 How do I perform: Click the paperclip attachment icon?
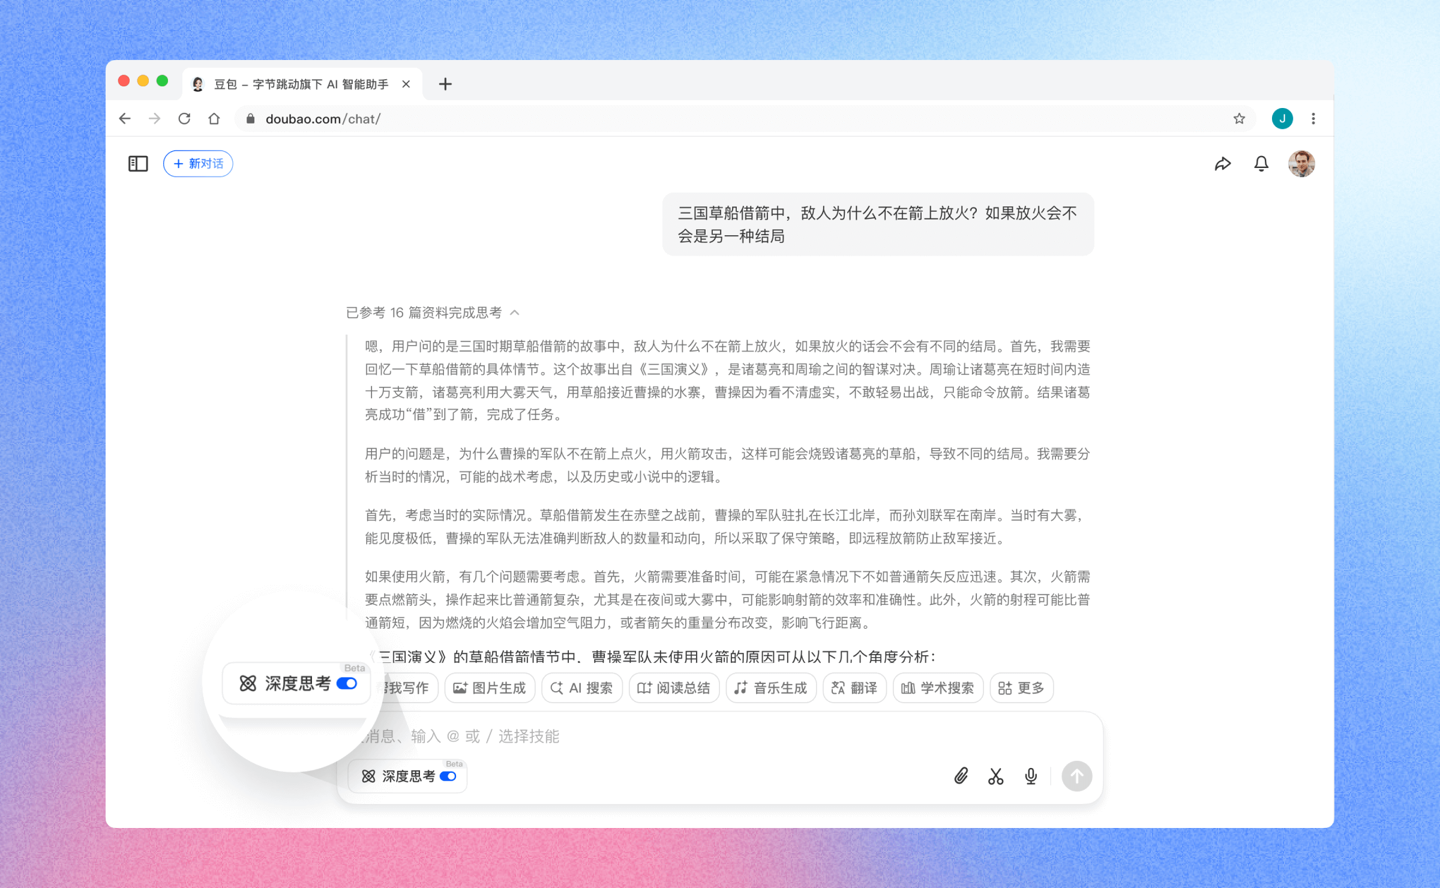tap(961, 775)
